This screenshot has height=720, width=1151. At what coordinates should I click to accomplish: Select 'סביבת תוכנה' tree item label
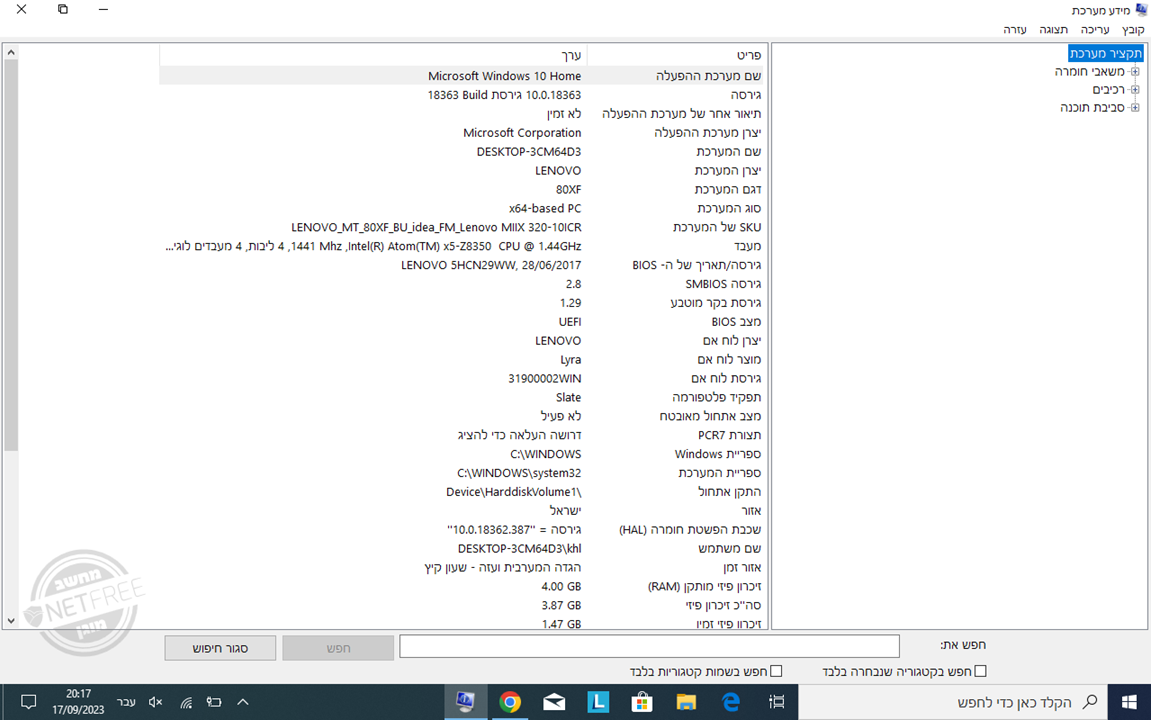click(x=1092, y=108)
